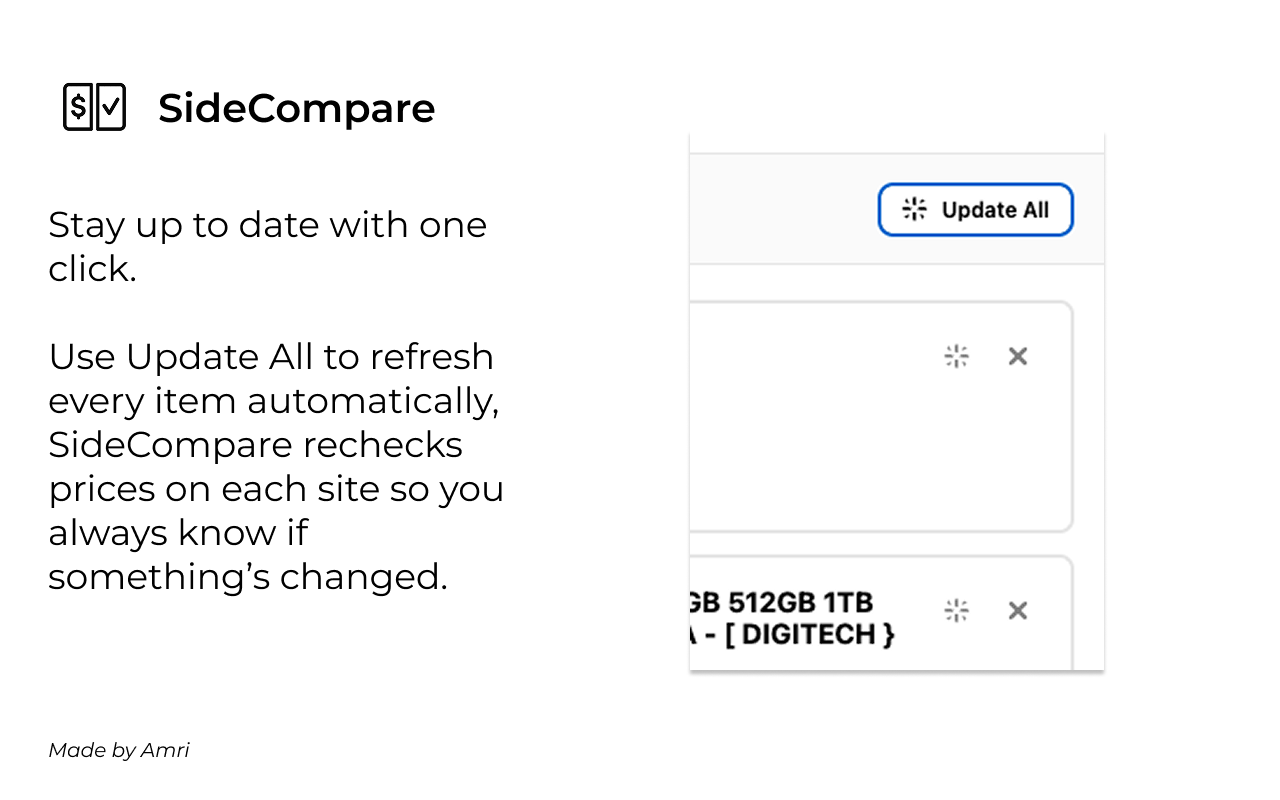Click the spinner beside the DIGITECH close button
The height and width of the screenshot is (800, 1280).
tap(956, 610)
